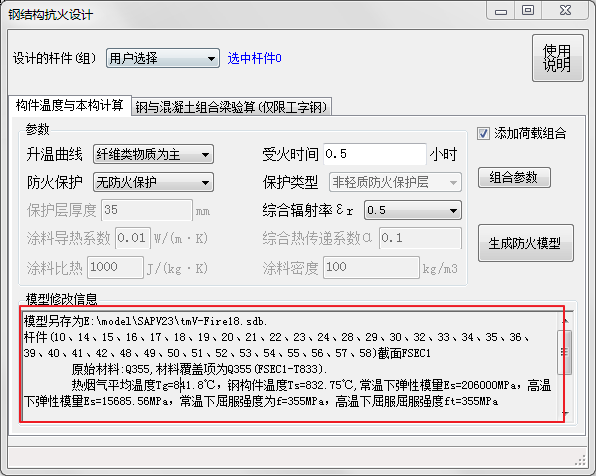Select 构件温度与本构计算 tab

pos(70,105)
